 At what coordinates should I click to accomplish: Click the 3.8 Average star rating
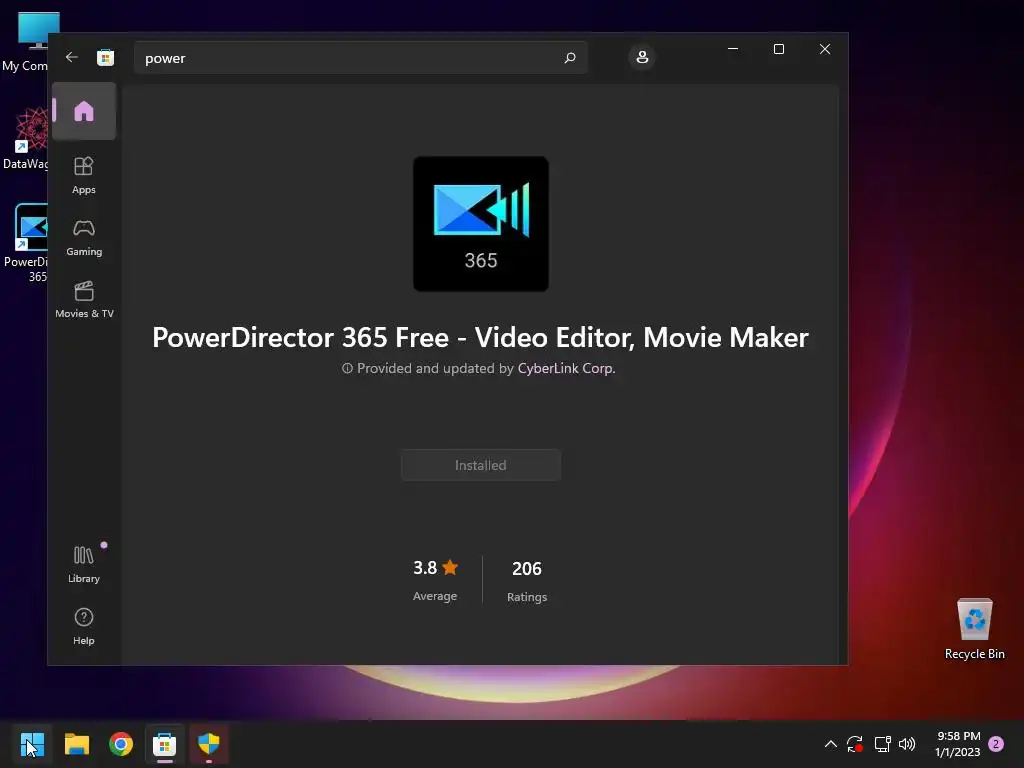tap(435, 580)
